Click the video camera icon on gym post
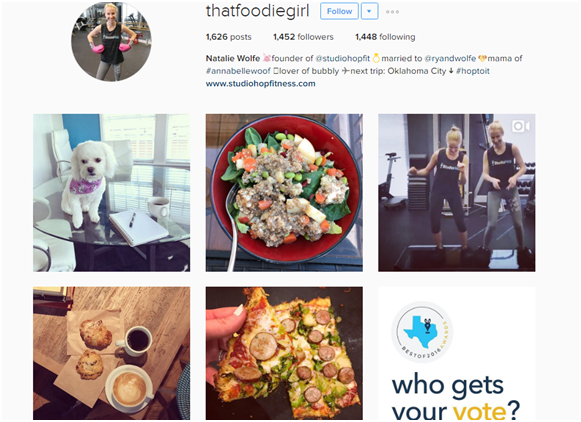581x422 pixels. (520, 126)
